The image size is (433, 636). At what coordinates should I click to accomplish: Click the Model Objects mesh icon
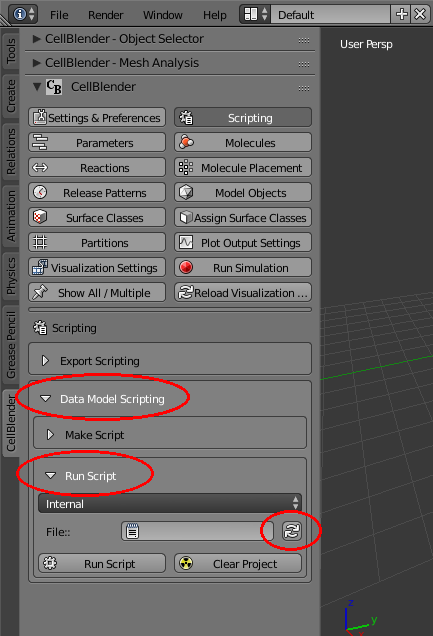(186, 192)
